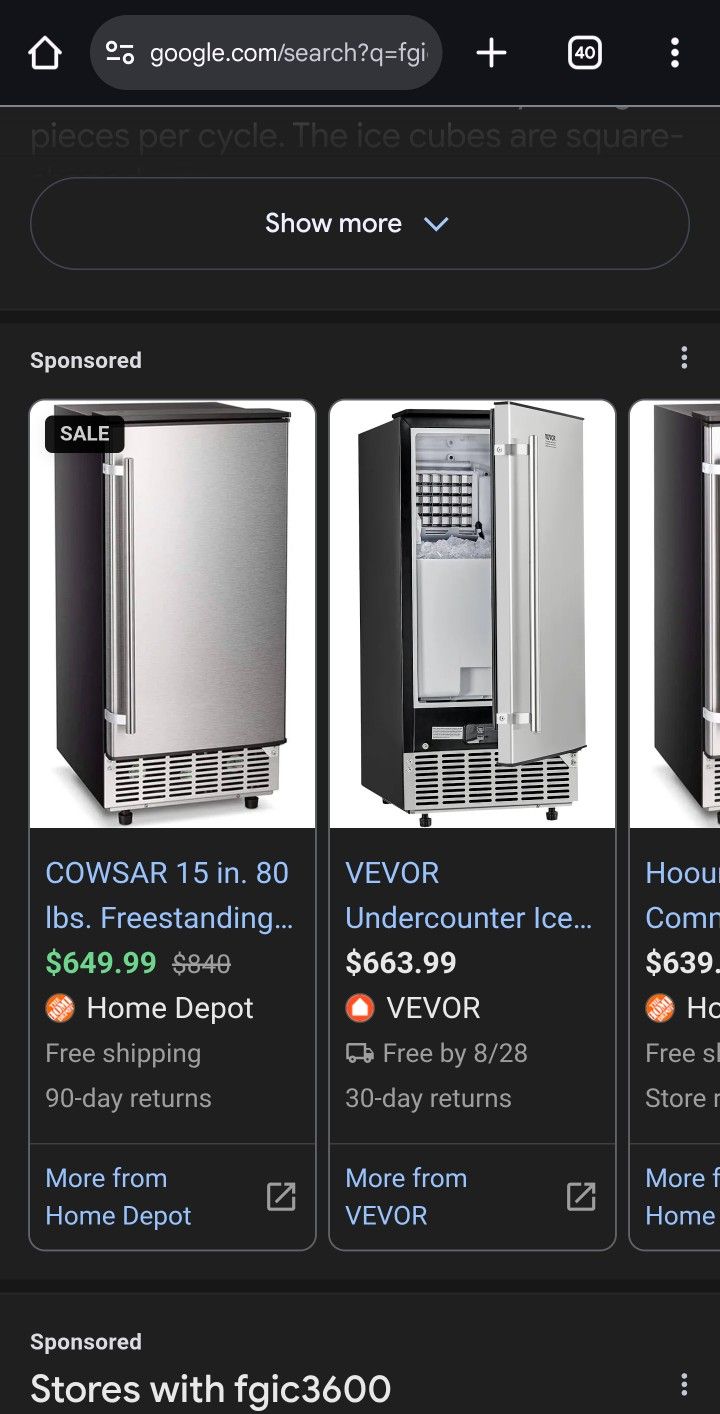
Task: Tap More from Home Depot
Action: click(x=118, y=1196)
